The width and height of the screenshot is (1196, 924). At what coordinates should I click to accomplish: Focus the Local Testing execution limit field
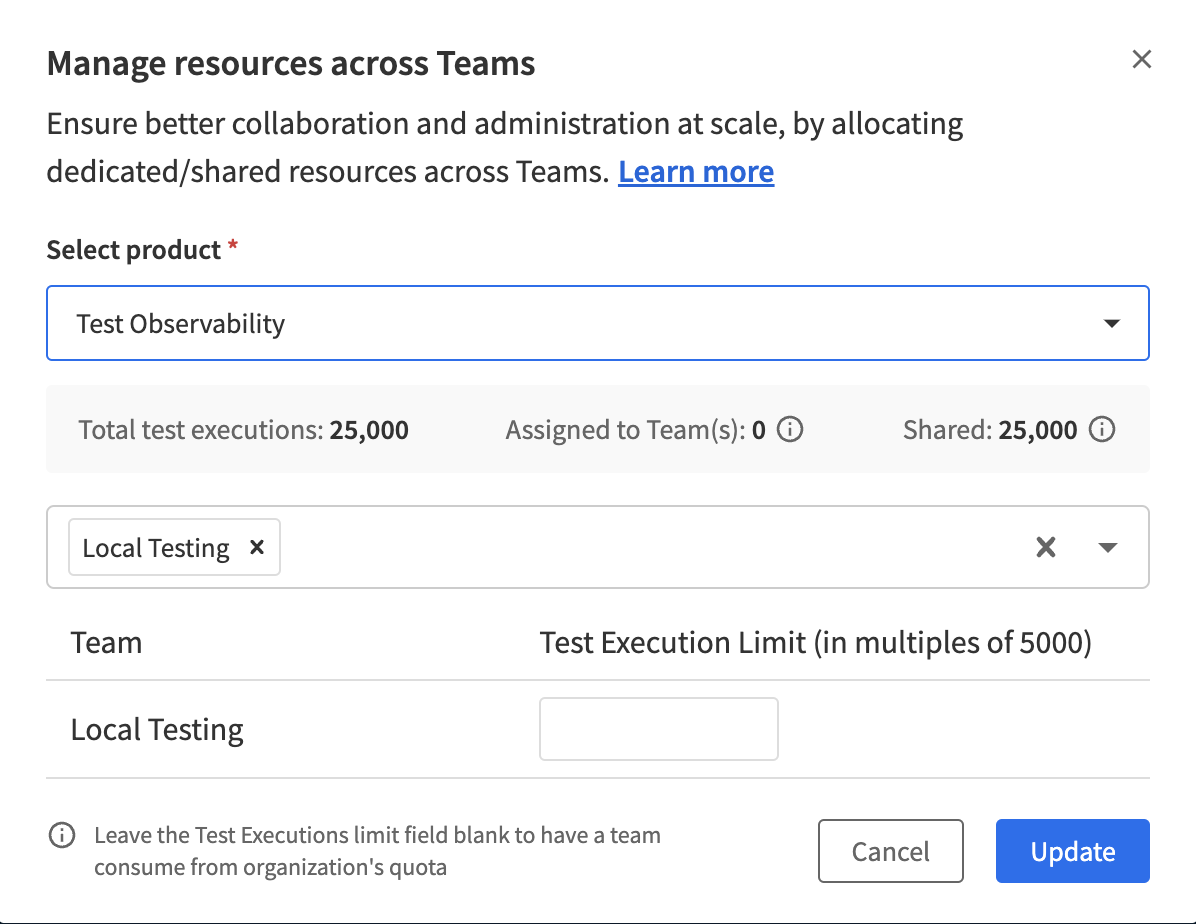tap(659, 729)
